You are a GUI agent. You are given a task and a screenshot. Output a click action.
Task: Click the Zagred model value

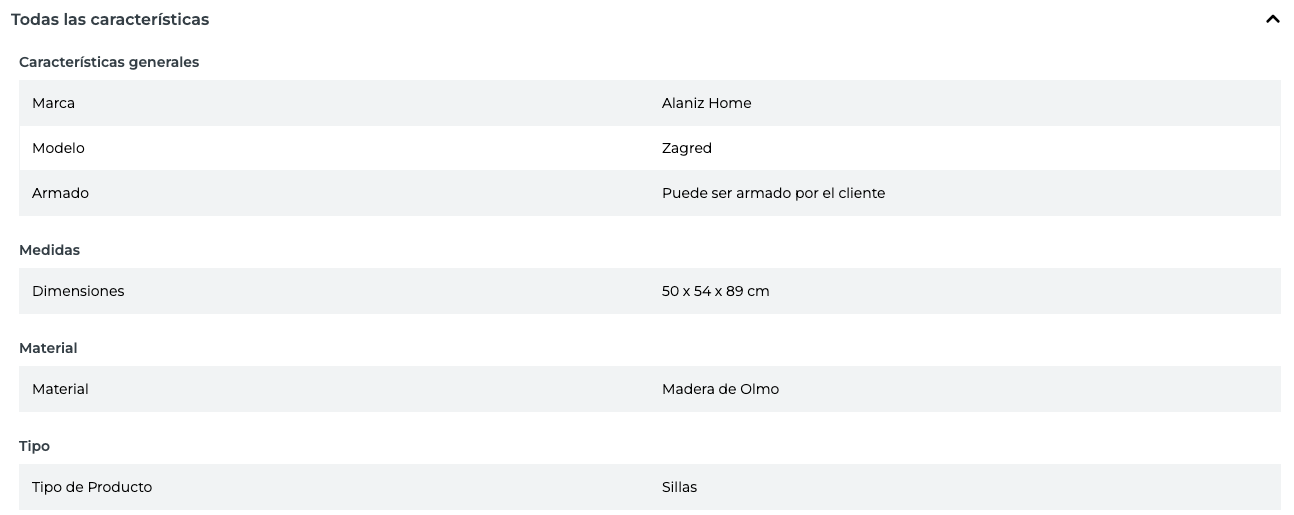coord(686,148)
